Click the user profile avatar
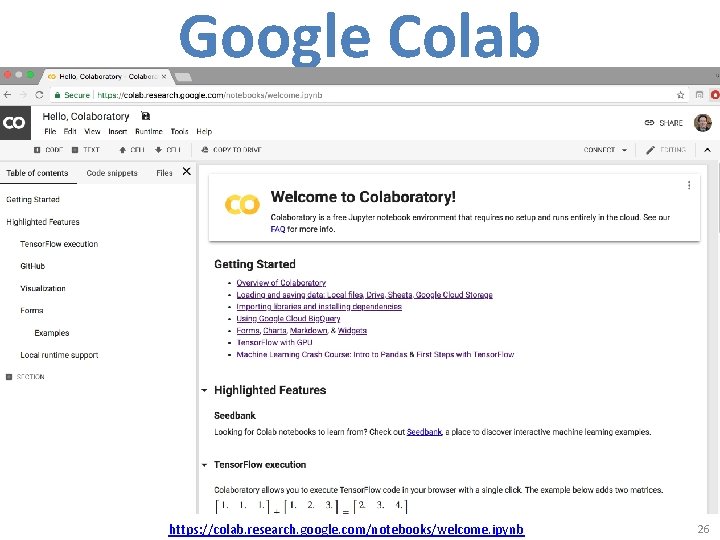720x540 pixels. 702,123
